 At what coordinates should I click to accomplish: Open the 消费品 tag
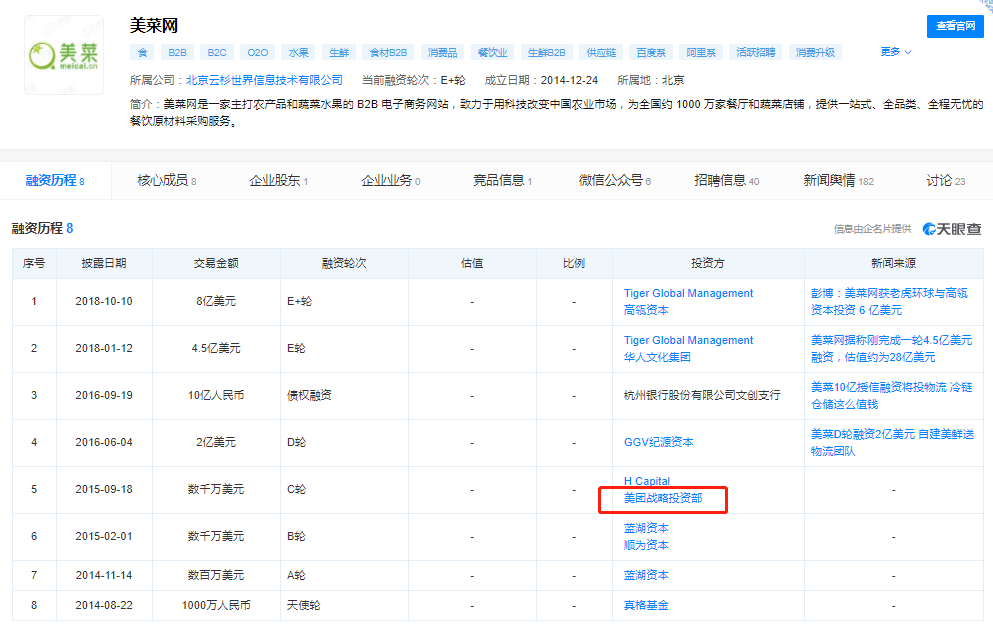[442, 53]
